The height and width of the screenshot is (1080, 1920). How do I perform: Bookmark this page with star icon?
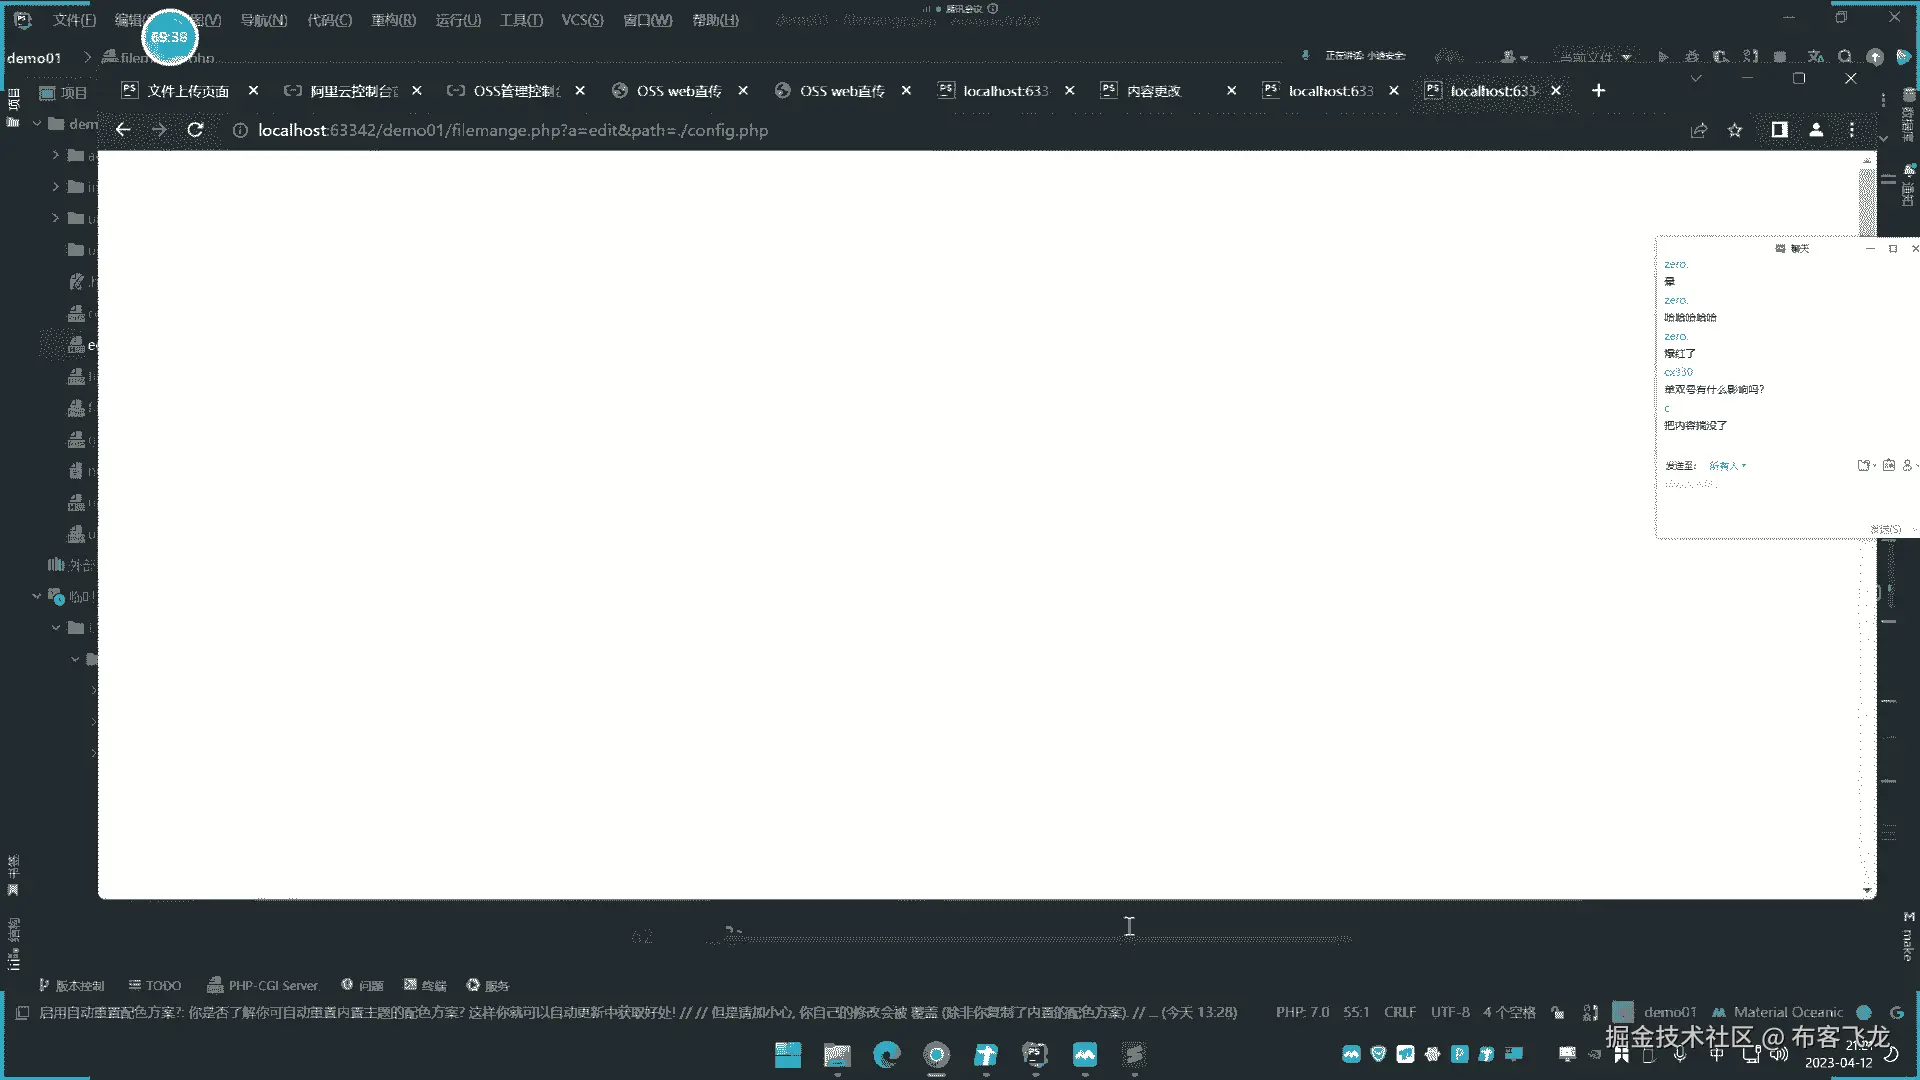[1735, 130]
